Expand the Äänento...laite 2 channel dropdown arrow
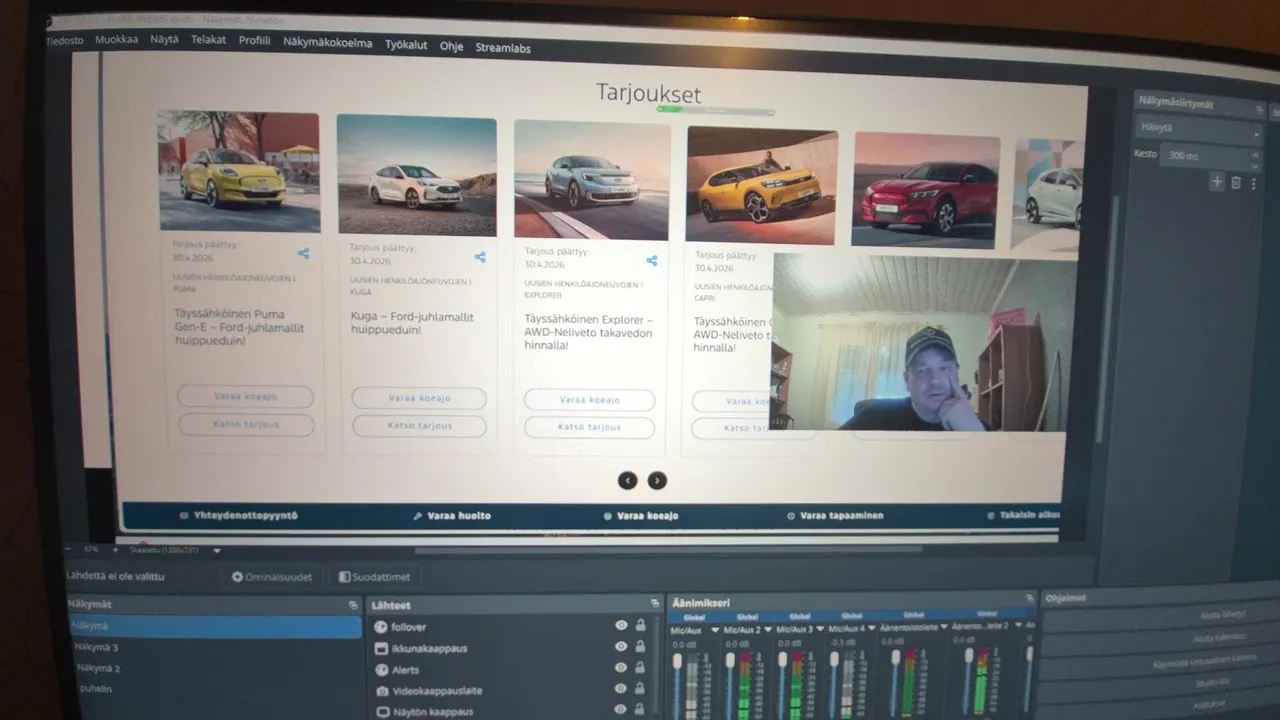1280x720 pixels. pos(1017,627)
